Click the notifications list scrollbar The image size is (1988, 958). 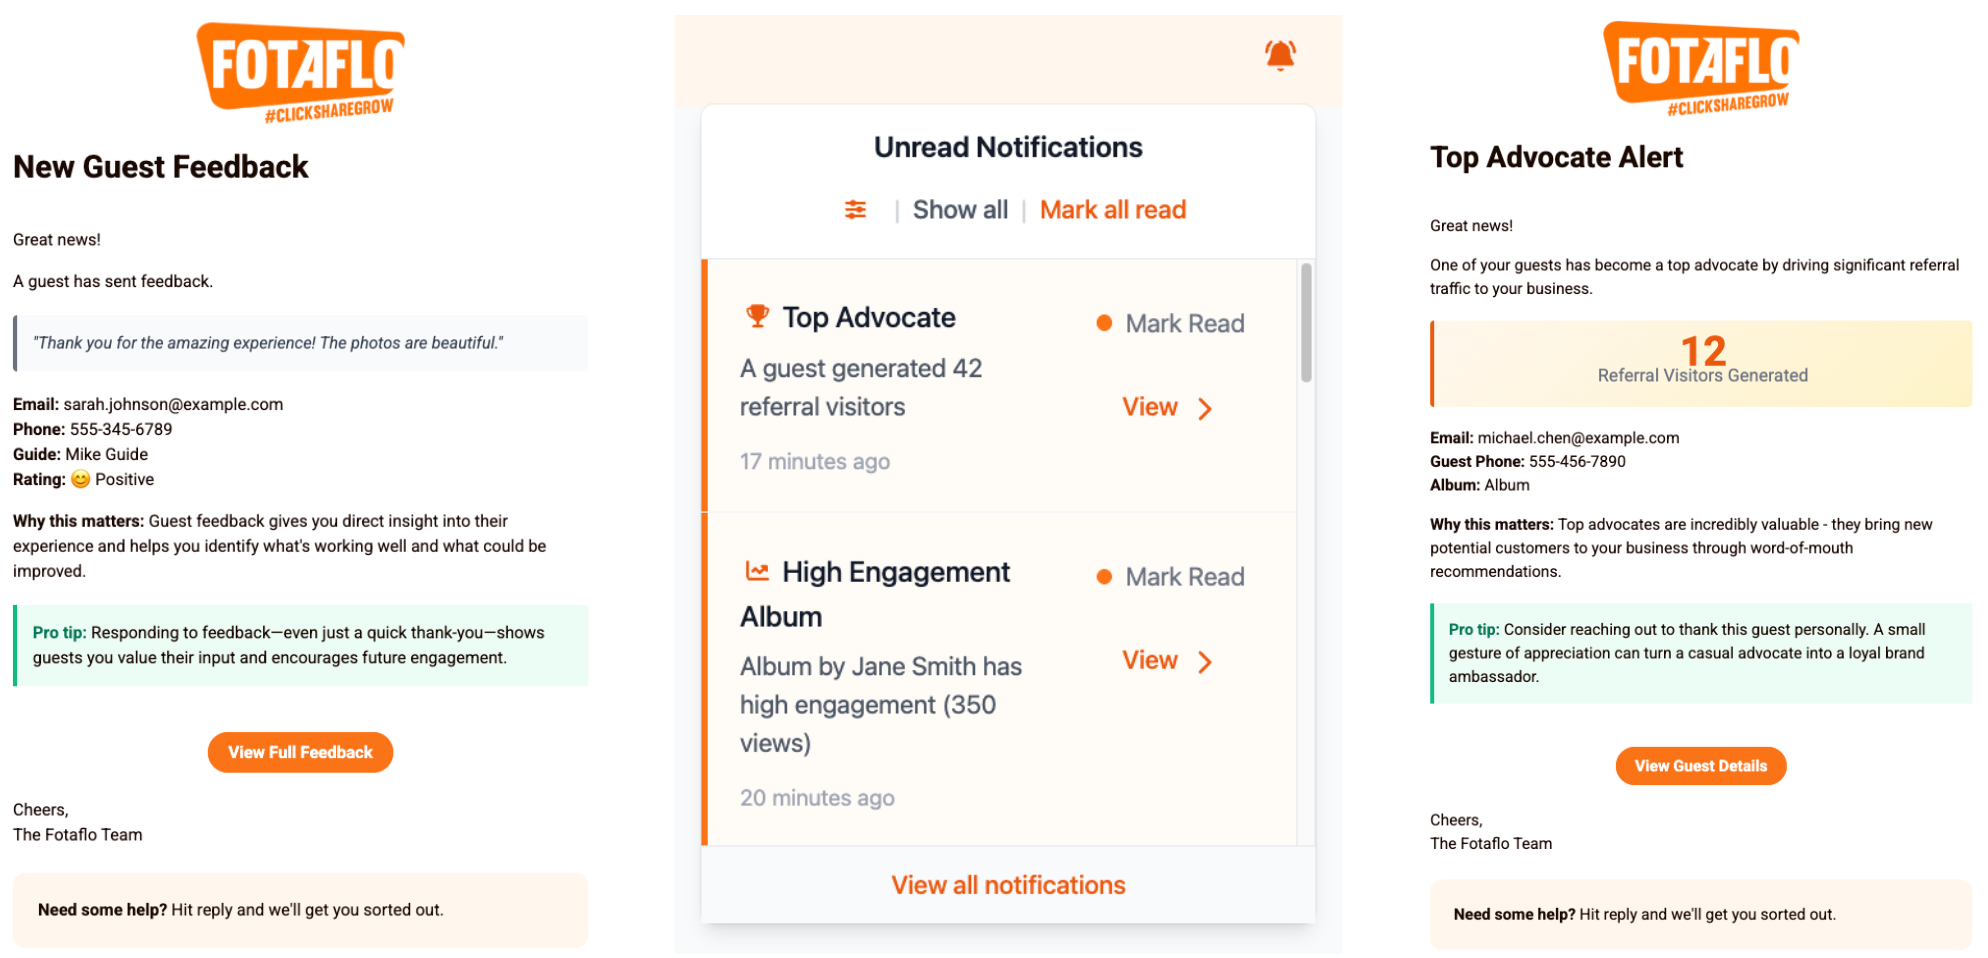1305,323
